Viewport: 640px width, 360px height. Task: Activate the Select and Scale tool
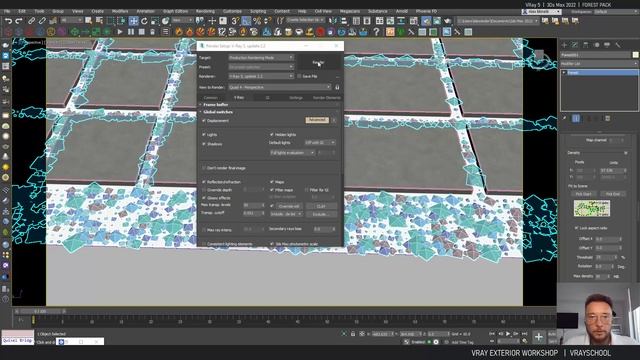tap(155, 21)
